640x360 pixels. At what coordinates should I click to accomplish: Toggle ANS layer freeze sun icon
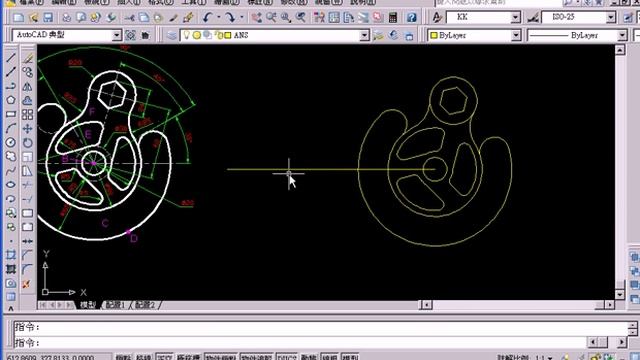pos(197,36)
